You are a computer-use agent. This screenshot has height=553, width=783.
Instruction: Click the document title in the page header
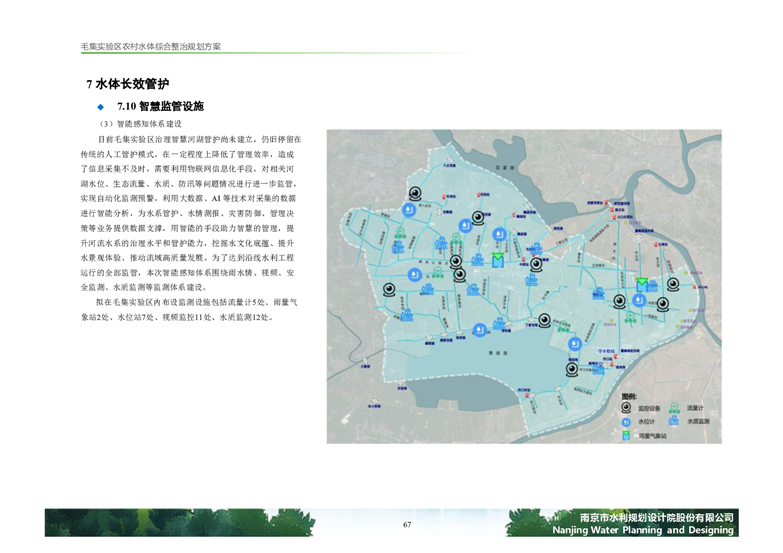click(151, 47)
